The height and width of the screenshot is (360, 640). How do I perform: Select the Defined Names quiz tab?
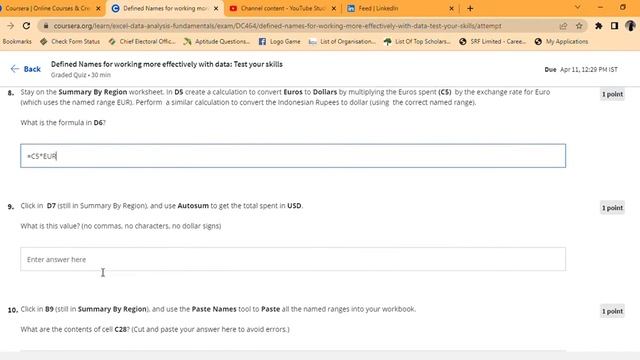coord(166,8)
